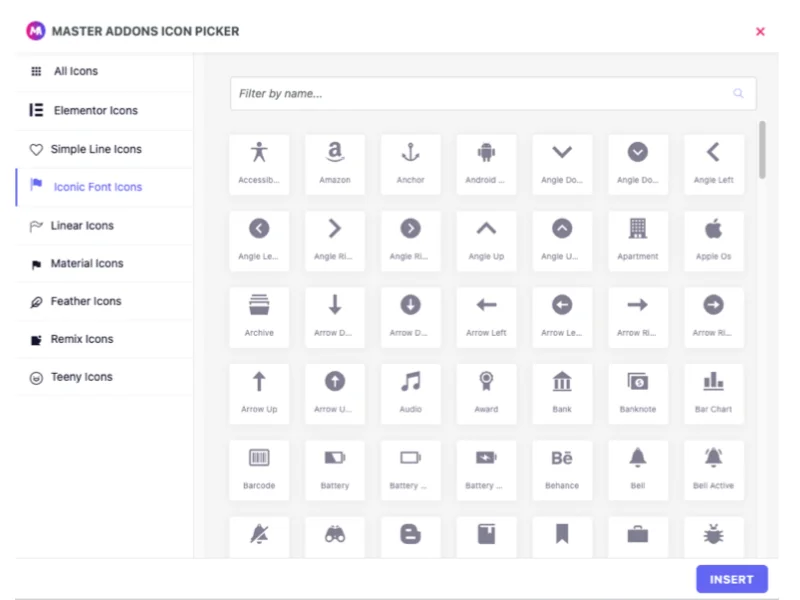Pick the circled Arrow Right icon
Viewport: 800px width, 600px height.
tap(714, 317)
